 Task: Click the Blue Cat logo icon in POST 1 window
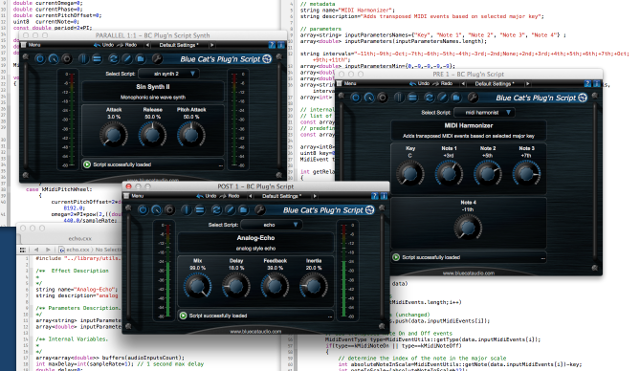(370, 210)
